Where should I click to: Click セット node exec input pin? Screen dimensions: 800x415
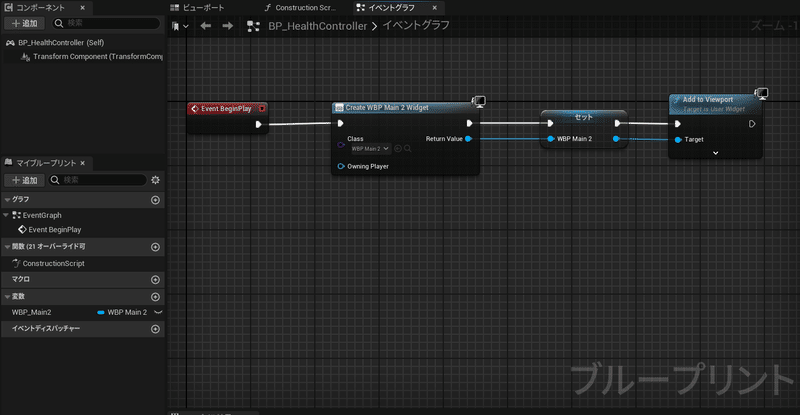click(x=550, y=123)
